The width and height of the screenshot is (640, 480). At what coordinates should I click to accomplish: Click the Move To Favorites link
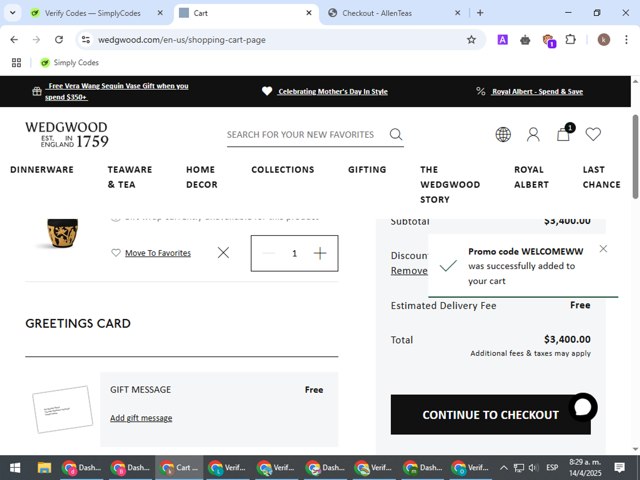158,253
